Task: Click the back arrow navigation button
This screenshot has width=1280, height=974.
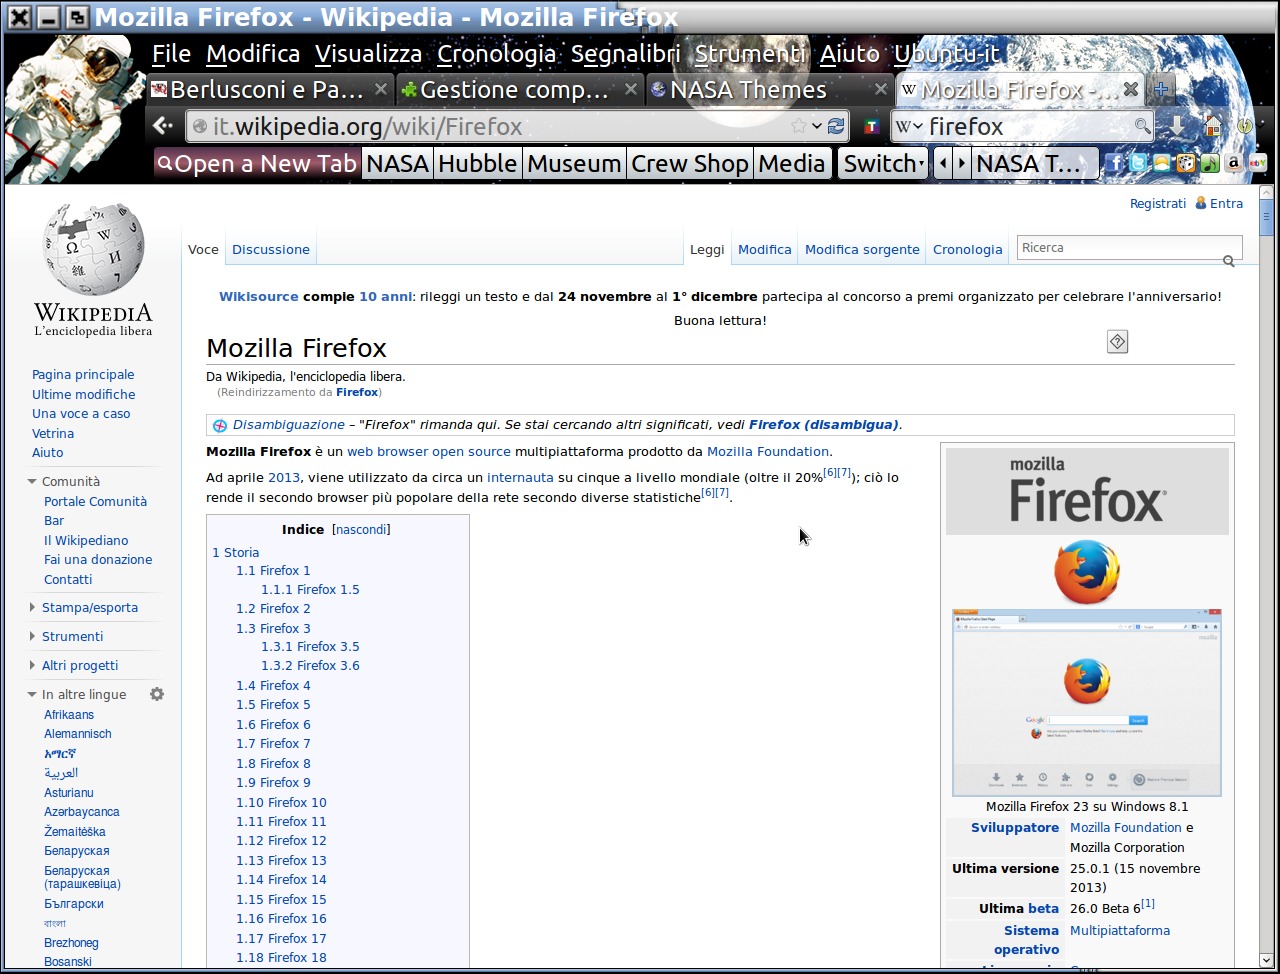Action: (163, 126)
